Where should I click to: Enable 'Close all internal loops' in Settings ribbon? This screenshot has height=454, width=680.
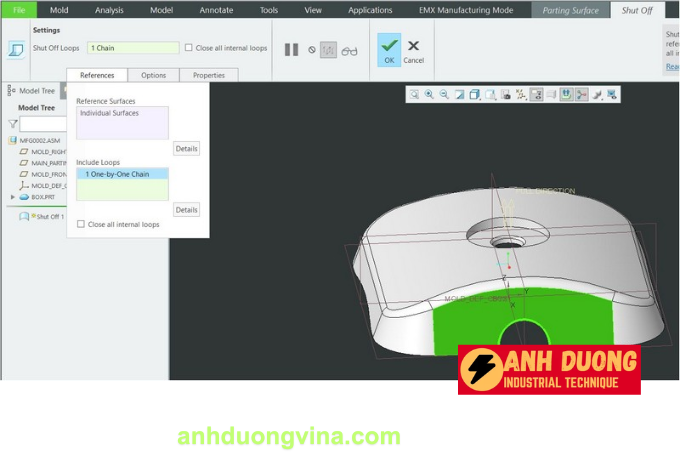(x=189, y=48)
